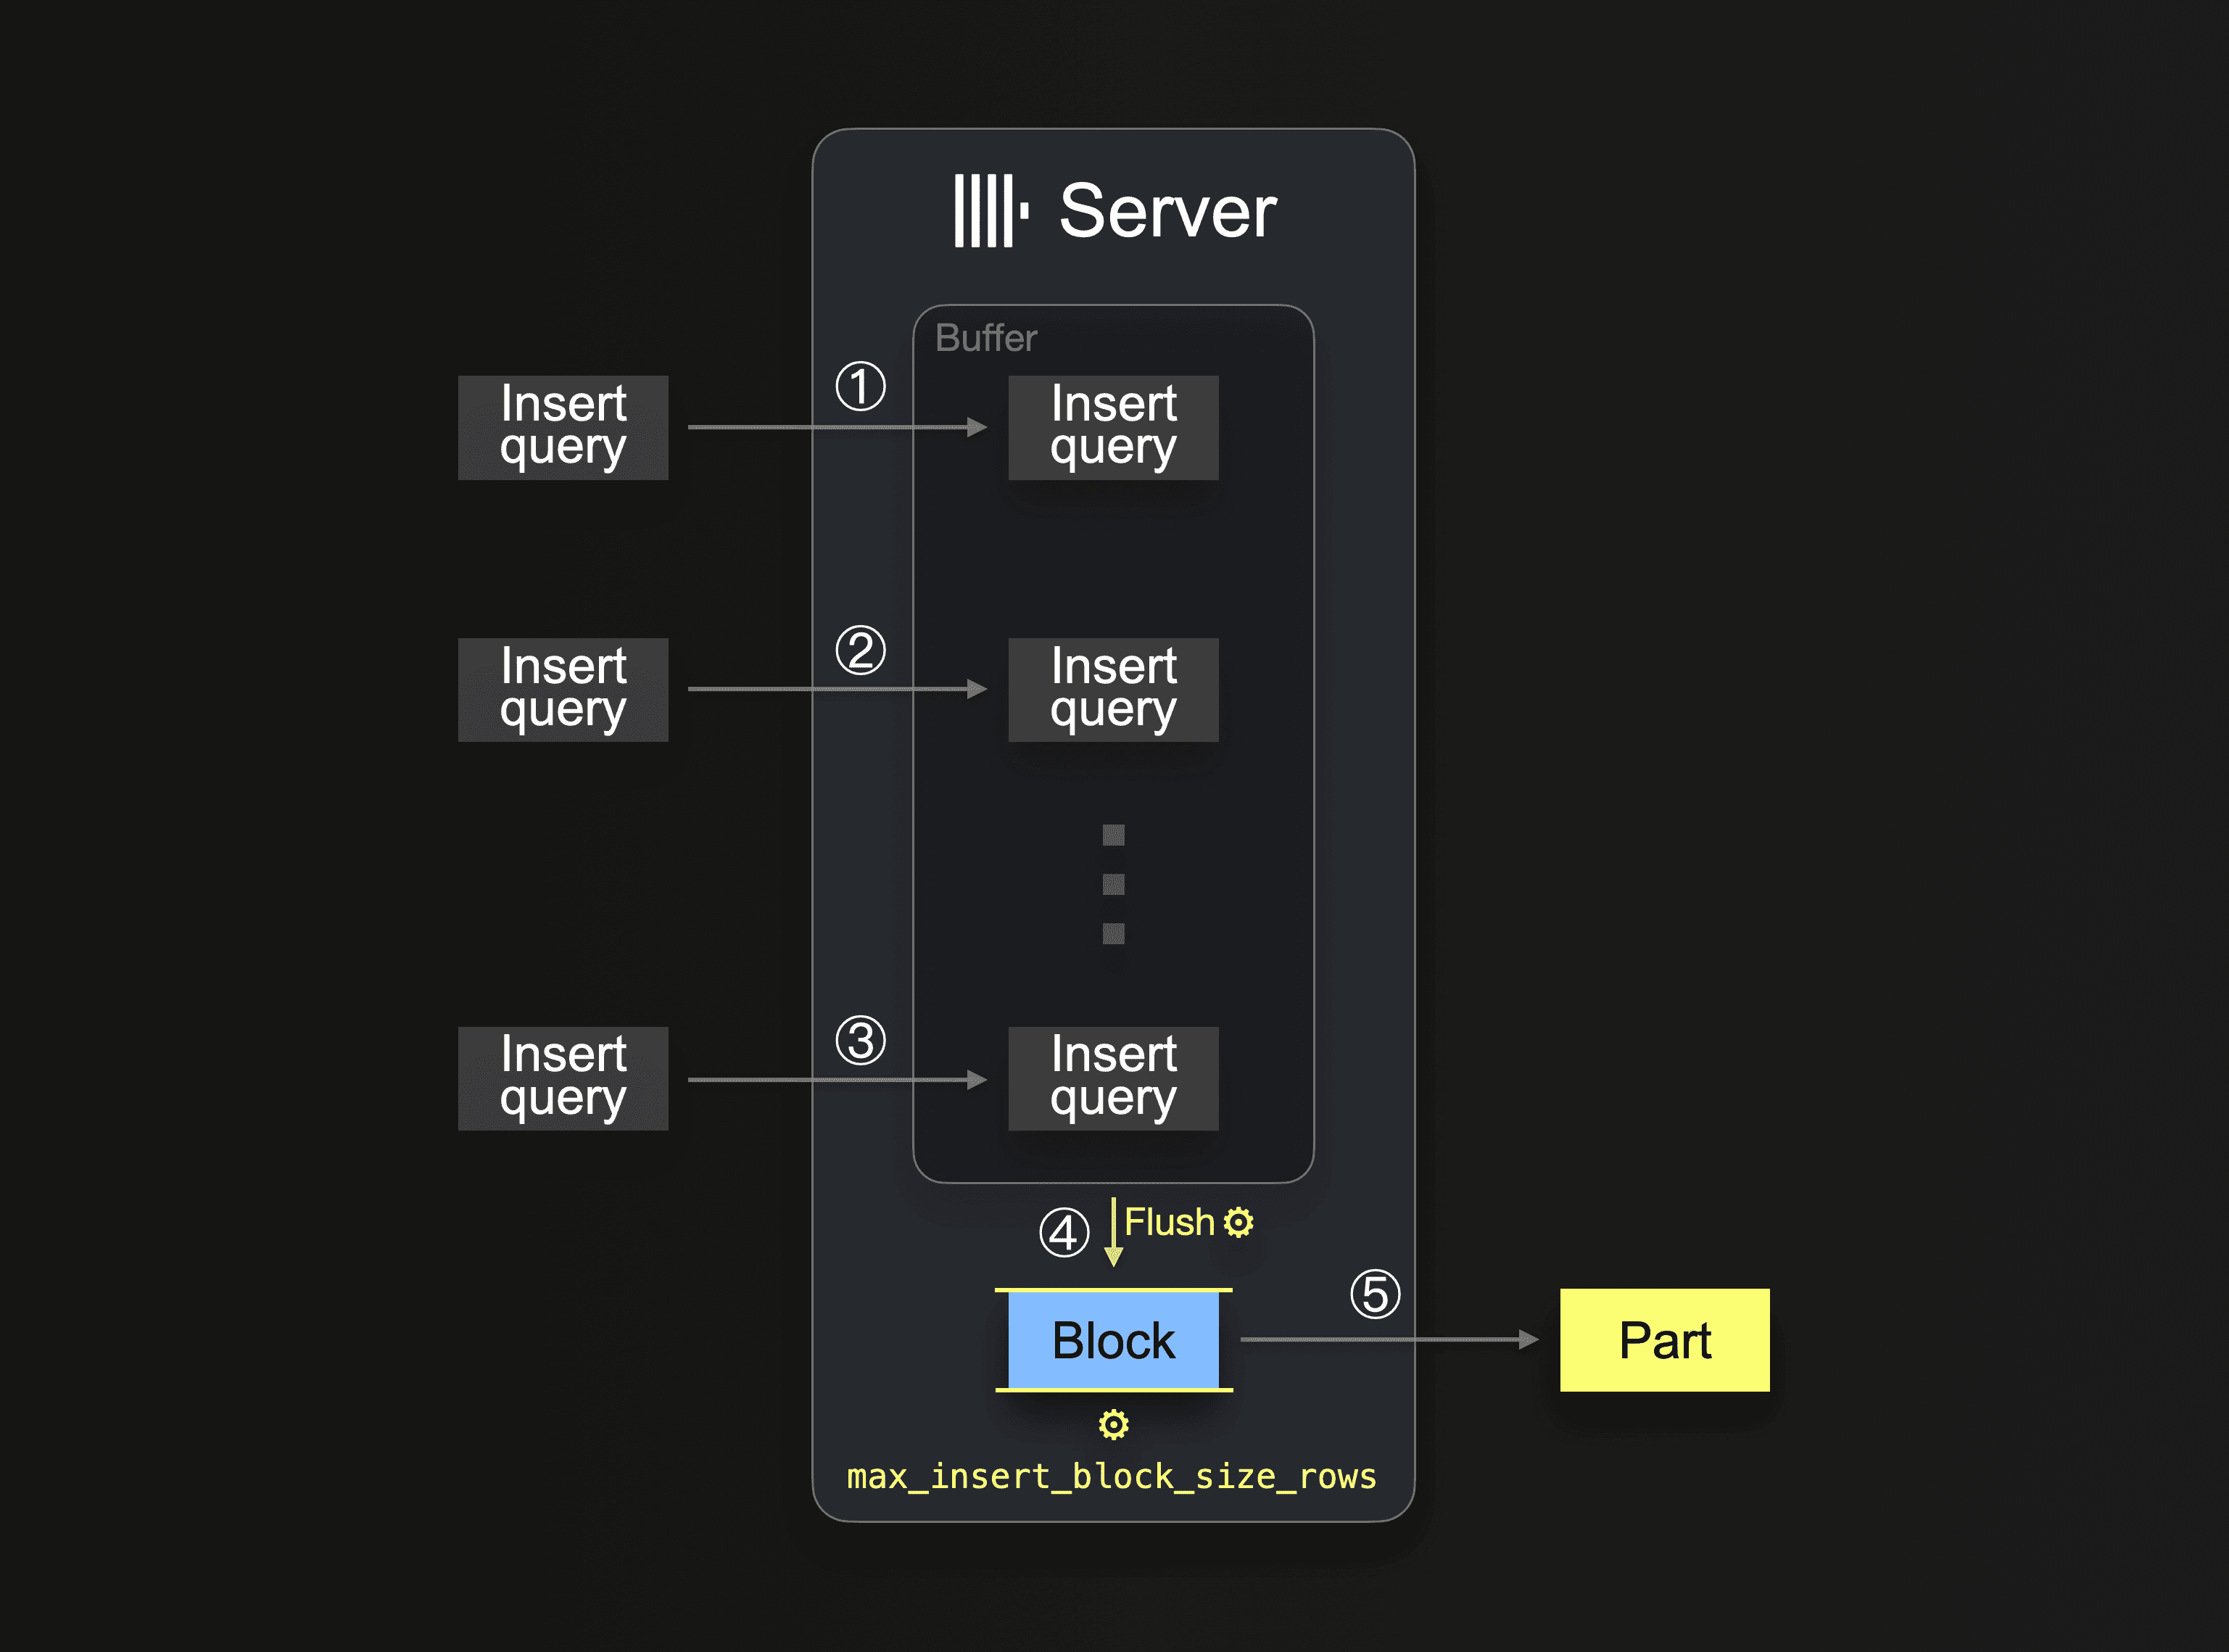Click the first Insert query inside Buffer

[1113, 427]
